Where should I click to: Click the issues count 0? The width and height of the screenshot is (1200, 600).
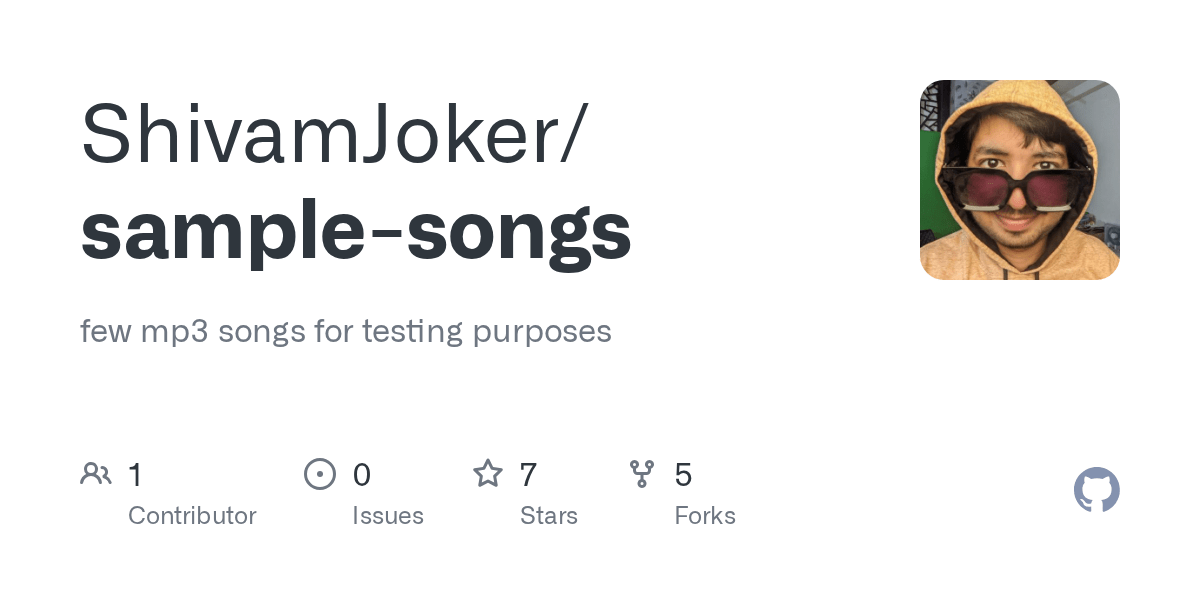click(362, 474)
